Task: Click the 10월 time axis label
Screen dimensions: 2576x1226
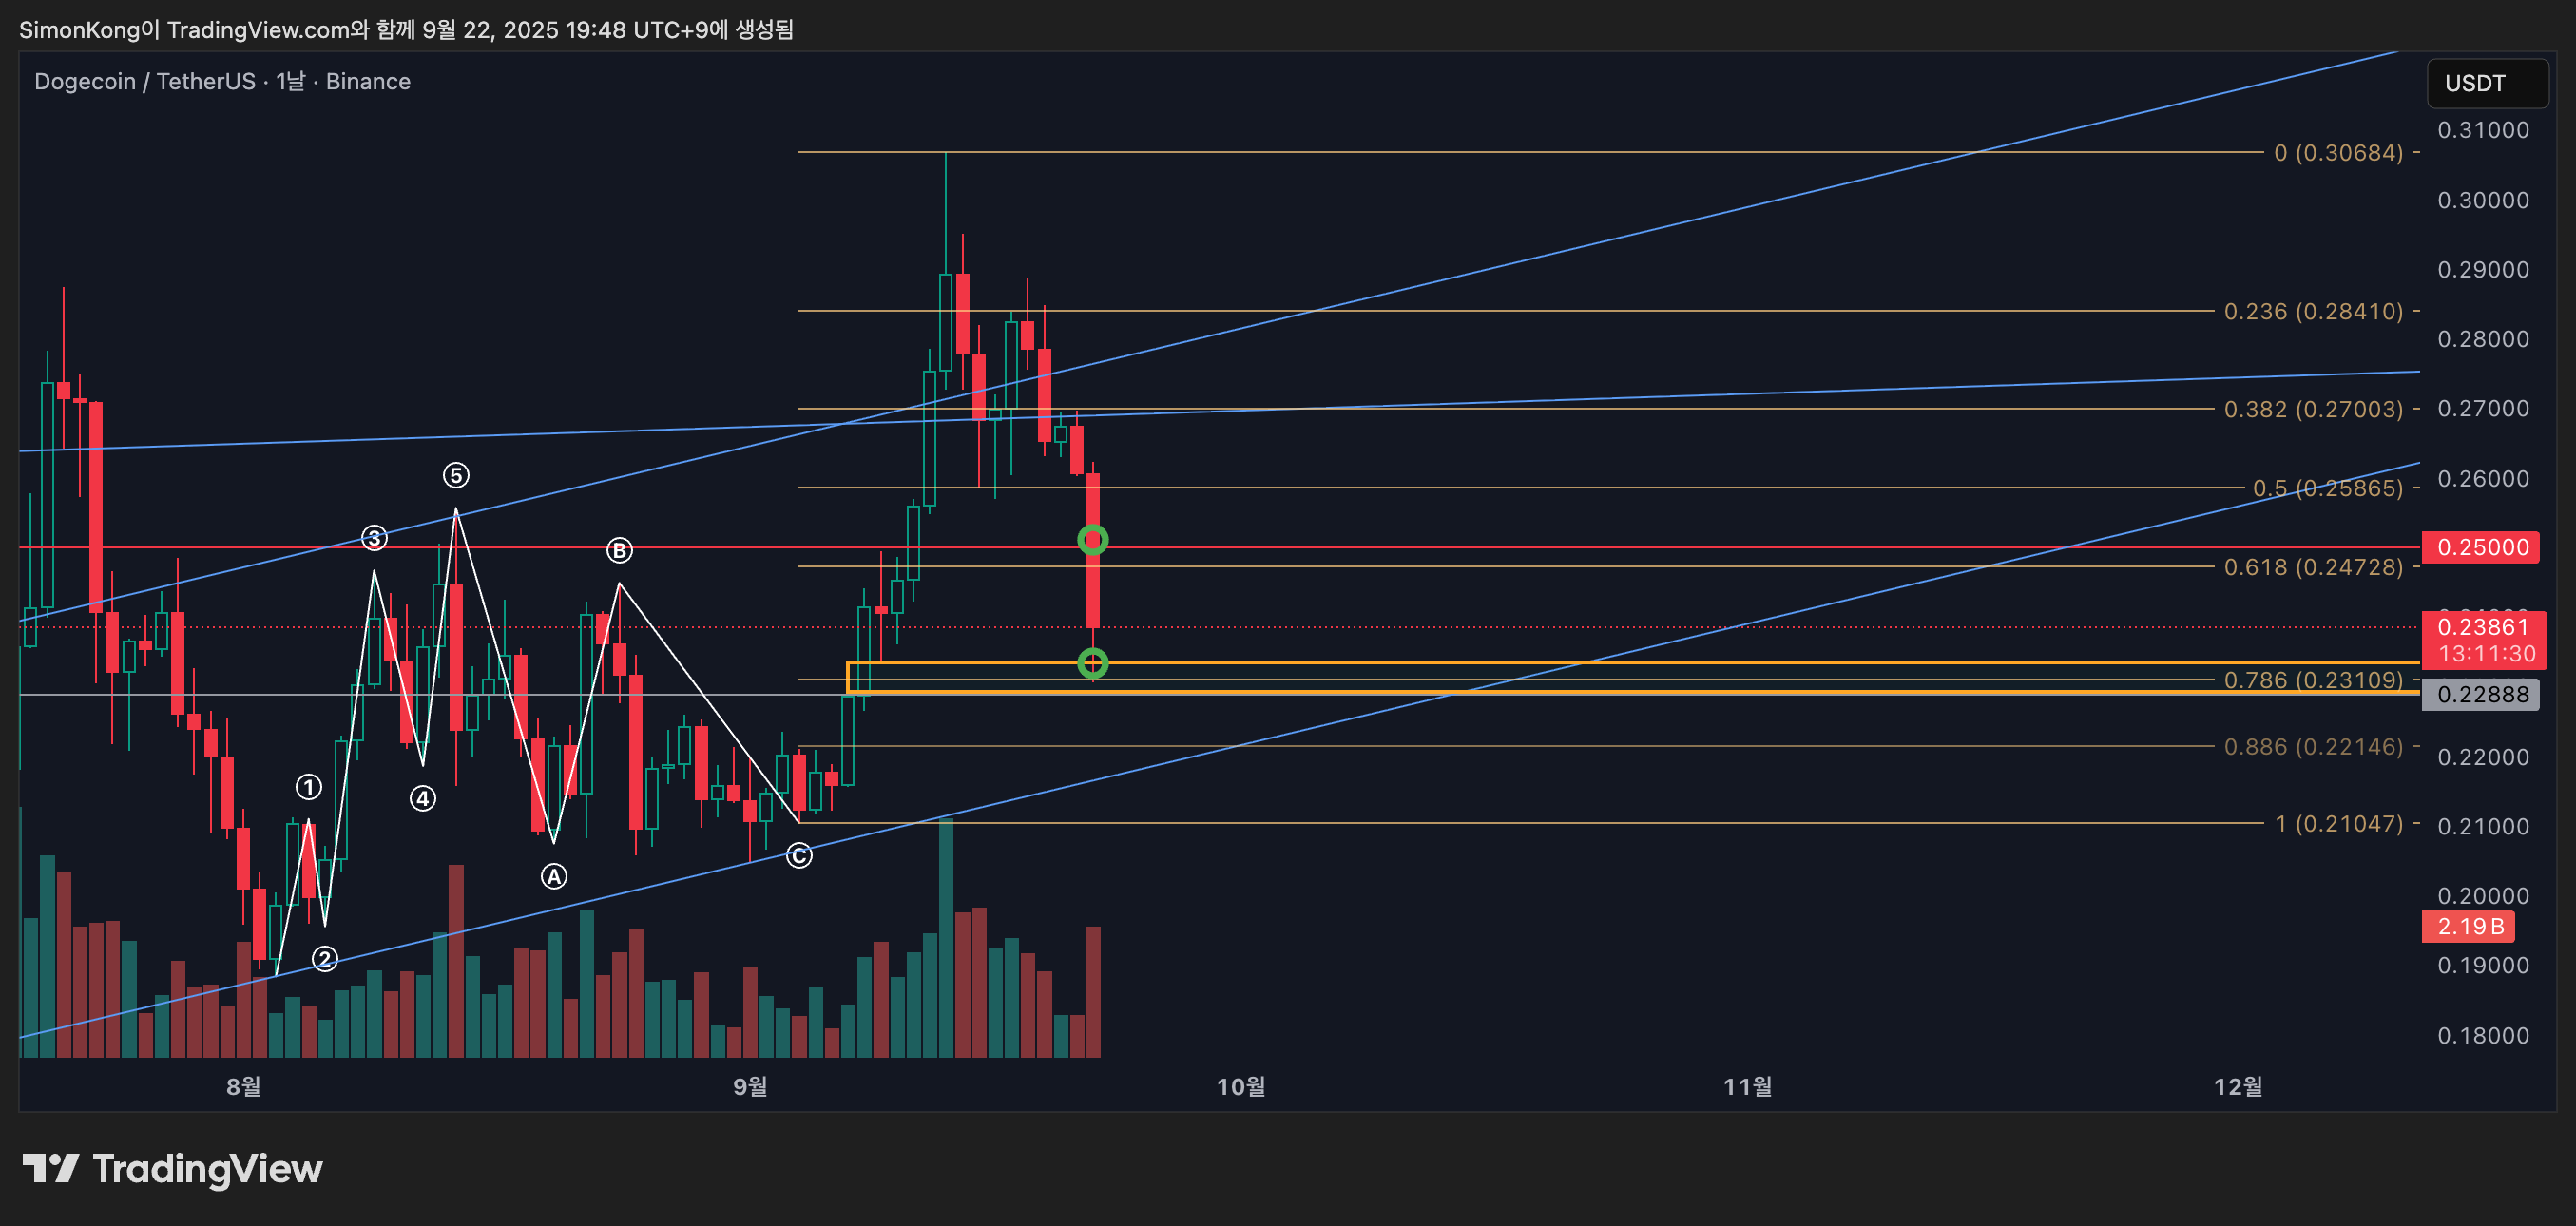Action: 1240,1086
